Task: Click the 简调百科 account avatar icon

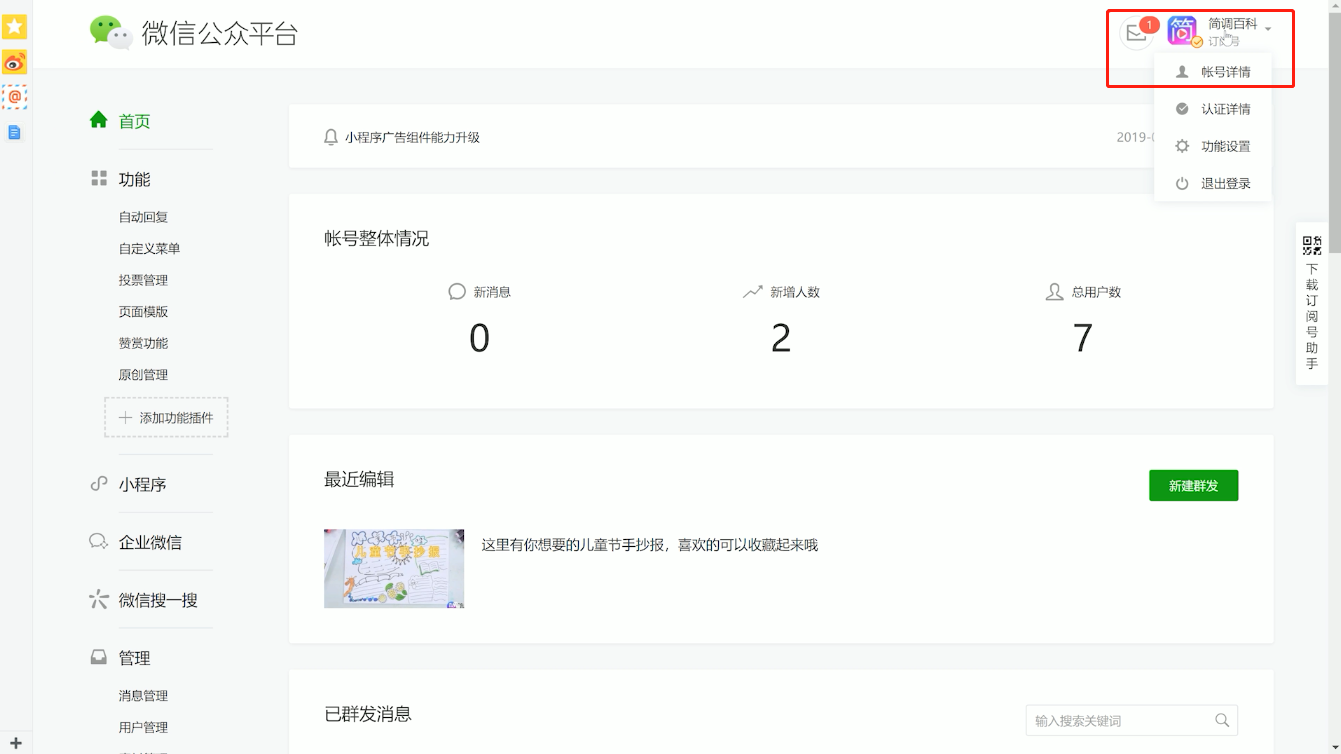Action: coord(1182,31)
